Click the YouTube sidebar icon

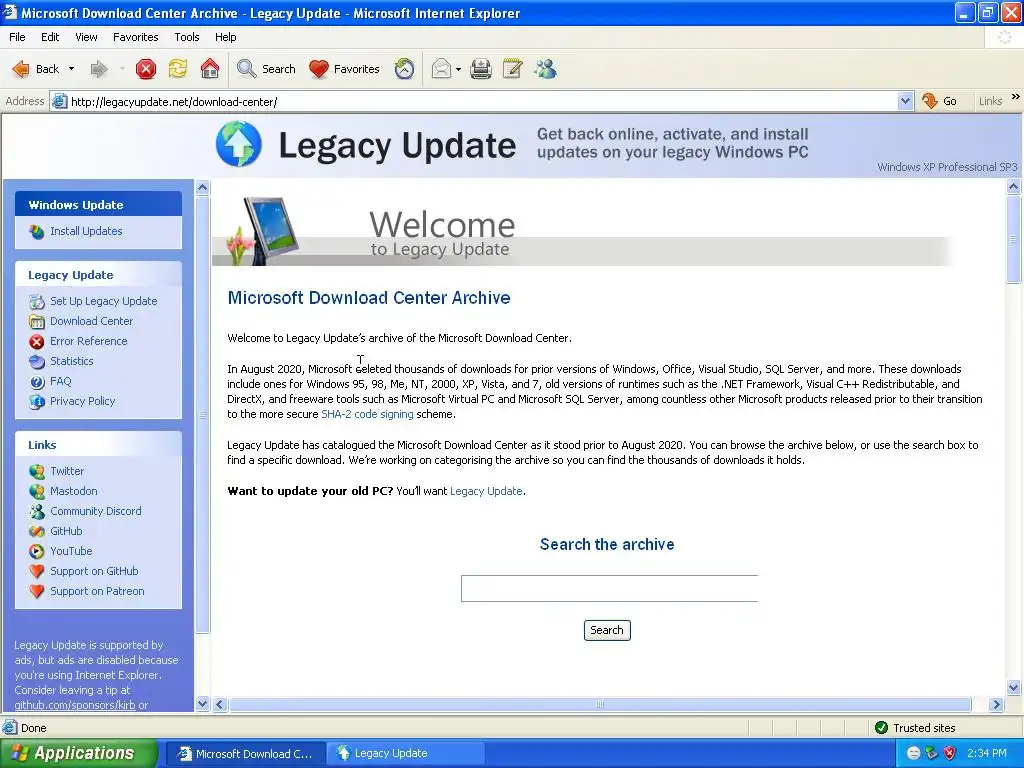37,551
